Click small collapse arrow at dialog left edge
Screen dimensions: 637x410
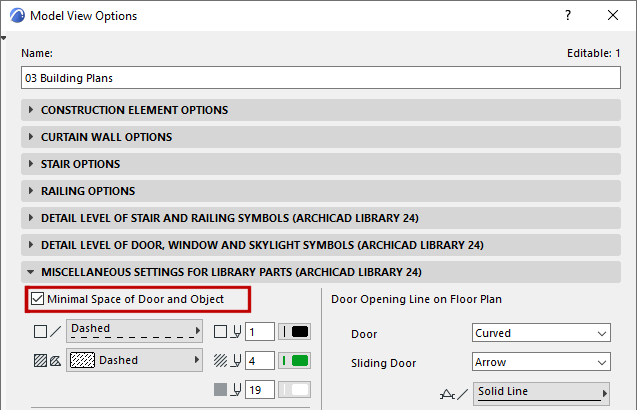(x=3, y=38)
